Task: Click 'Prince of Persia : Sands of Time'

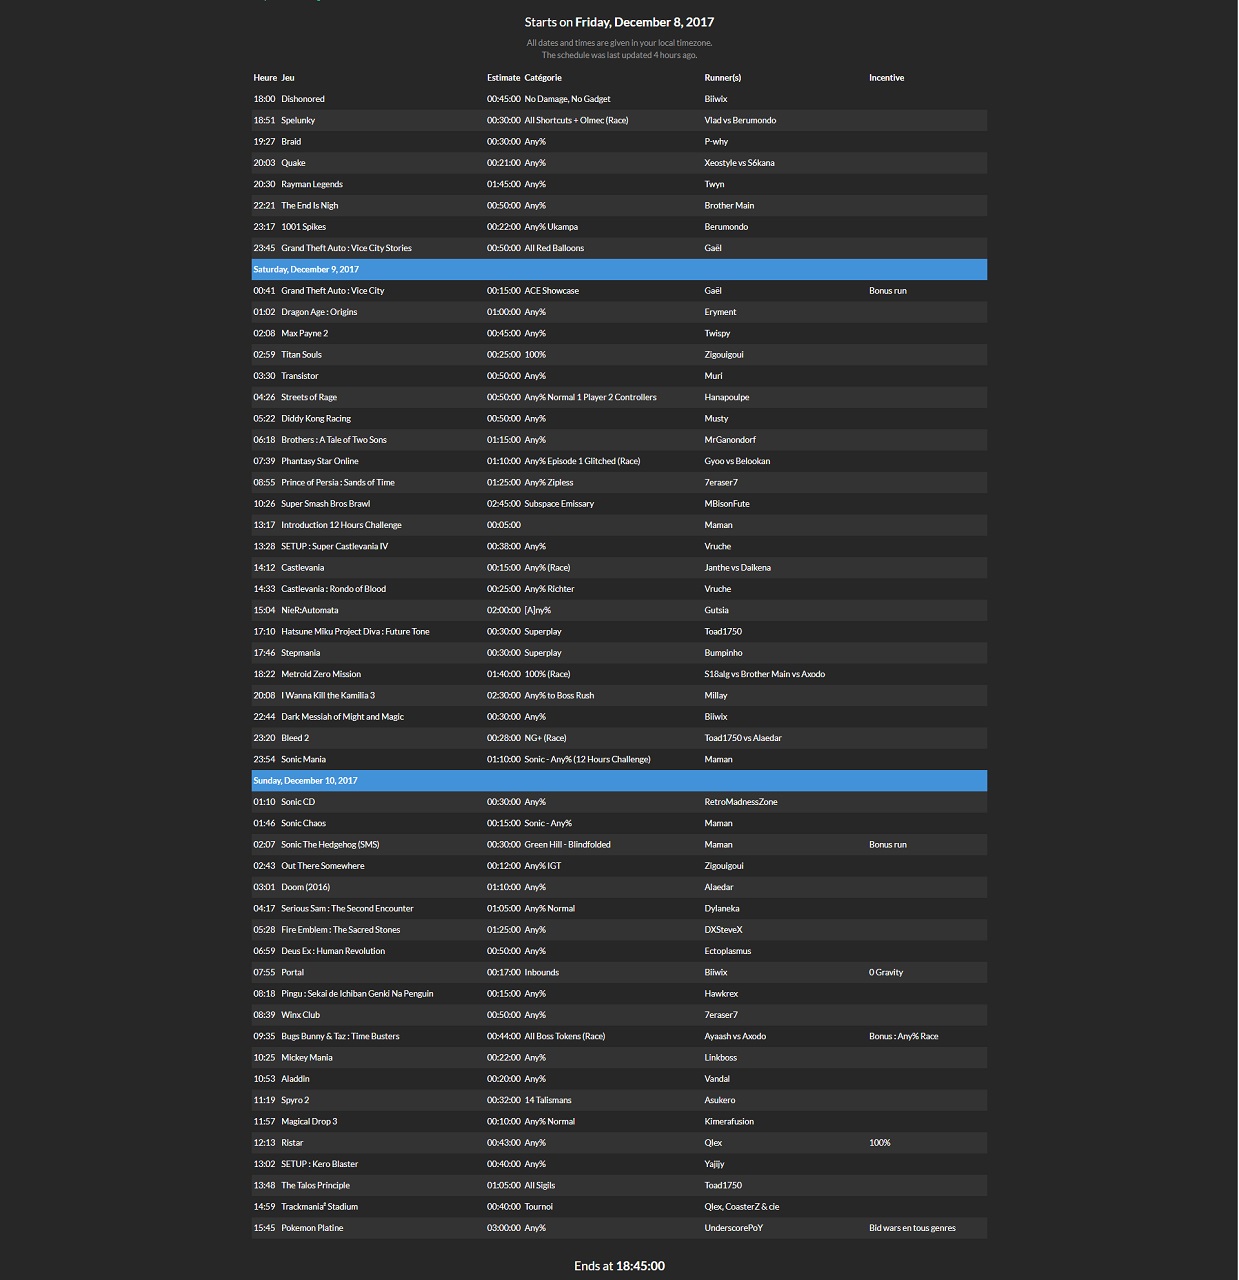Action: click(x=338, y=483)
